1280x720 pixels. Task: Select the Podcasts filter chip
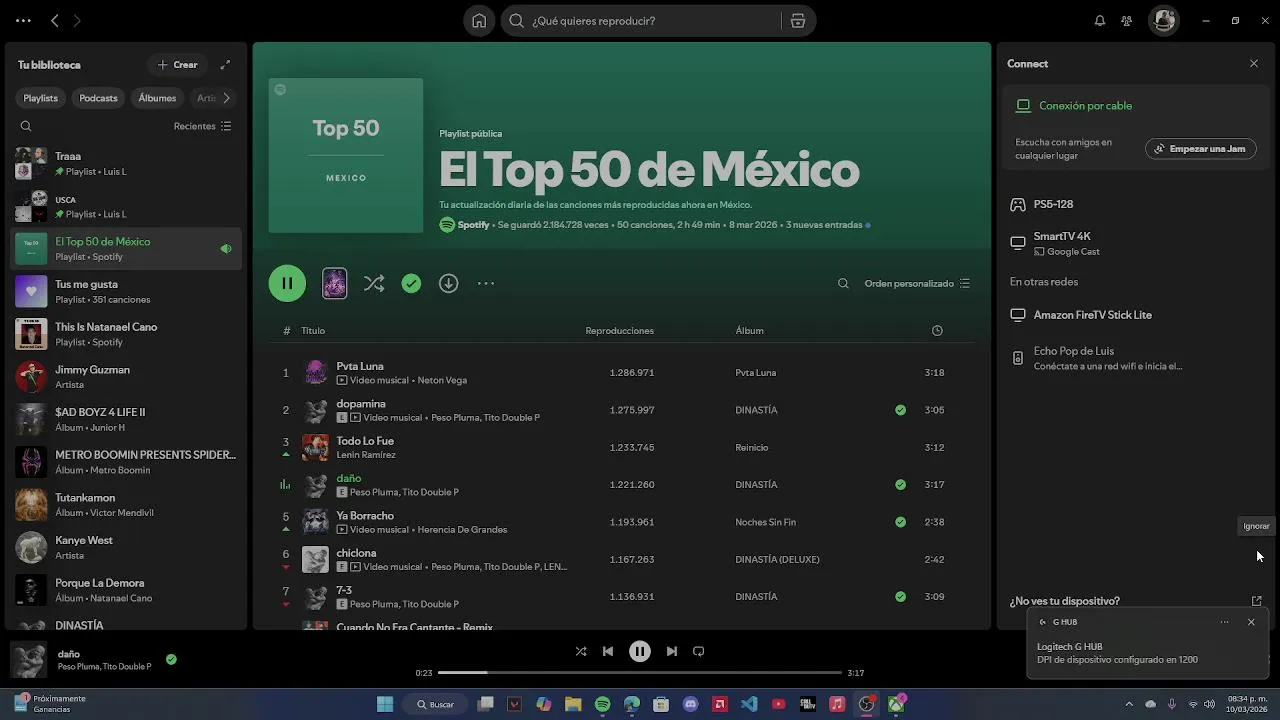[x=99, y=98]
